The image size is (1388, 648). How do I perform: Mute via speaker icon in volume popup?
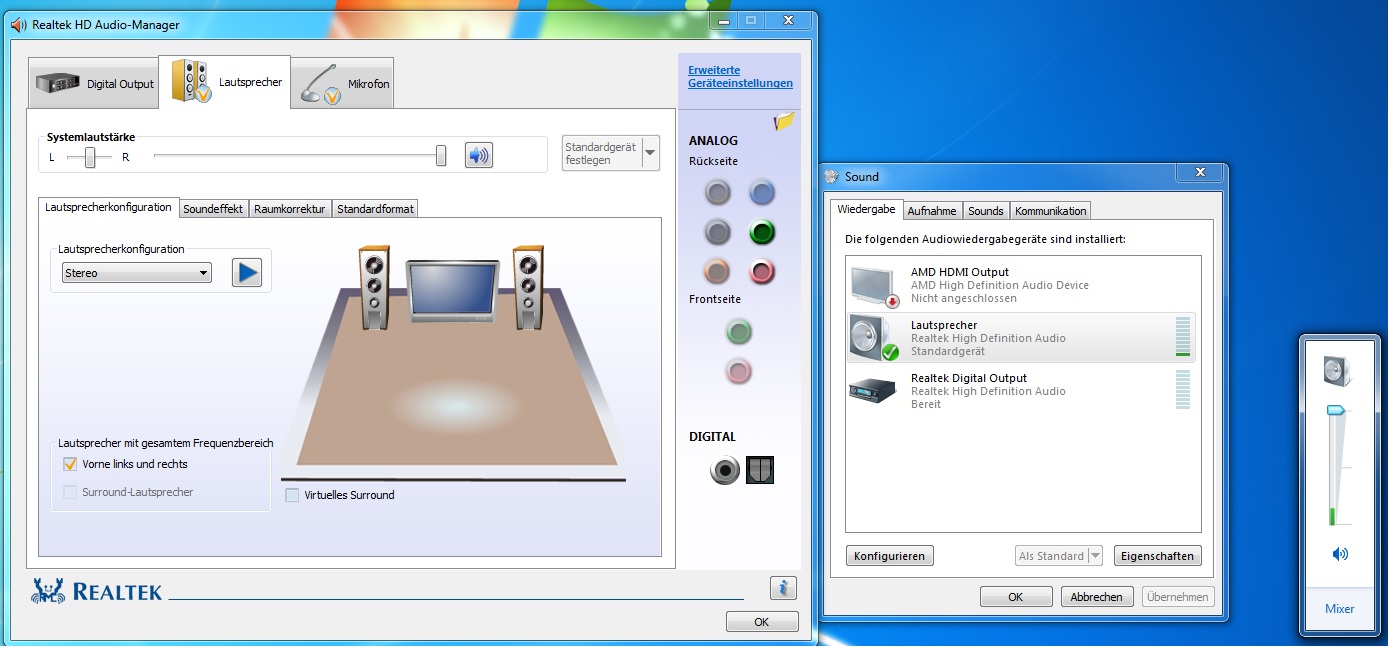pyautogui.click(x=1340, y=554)
